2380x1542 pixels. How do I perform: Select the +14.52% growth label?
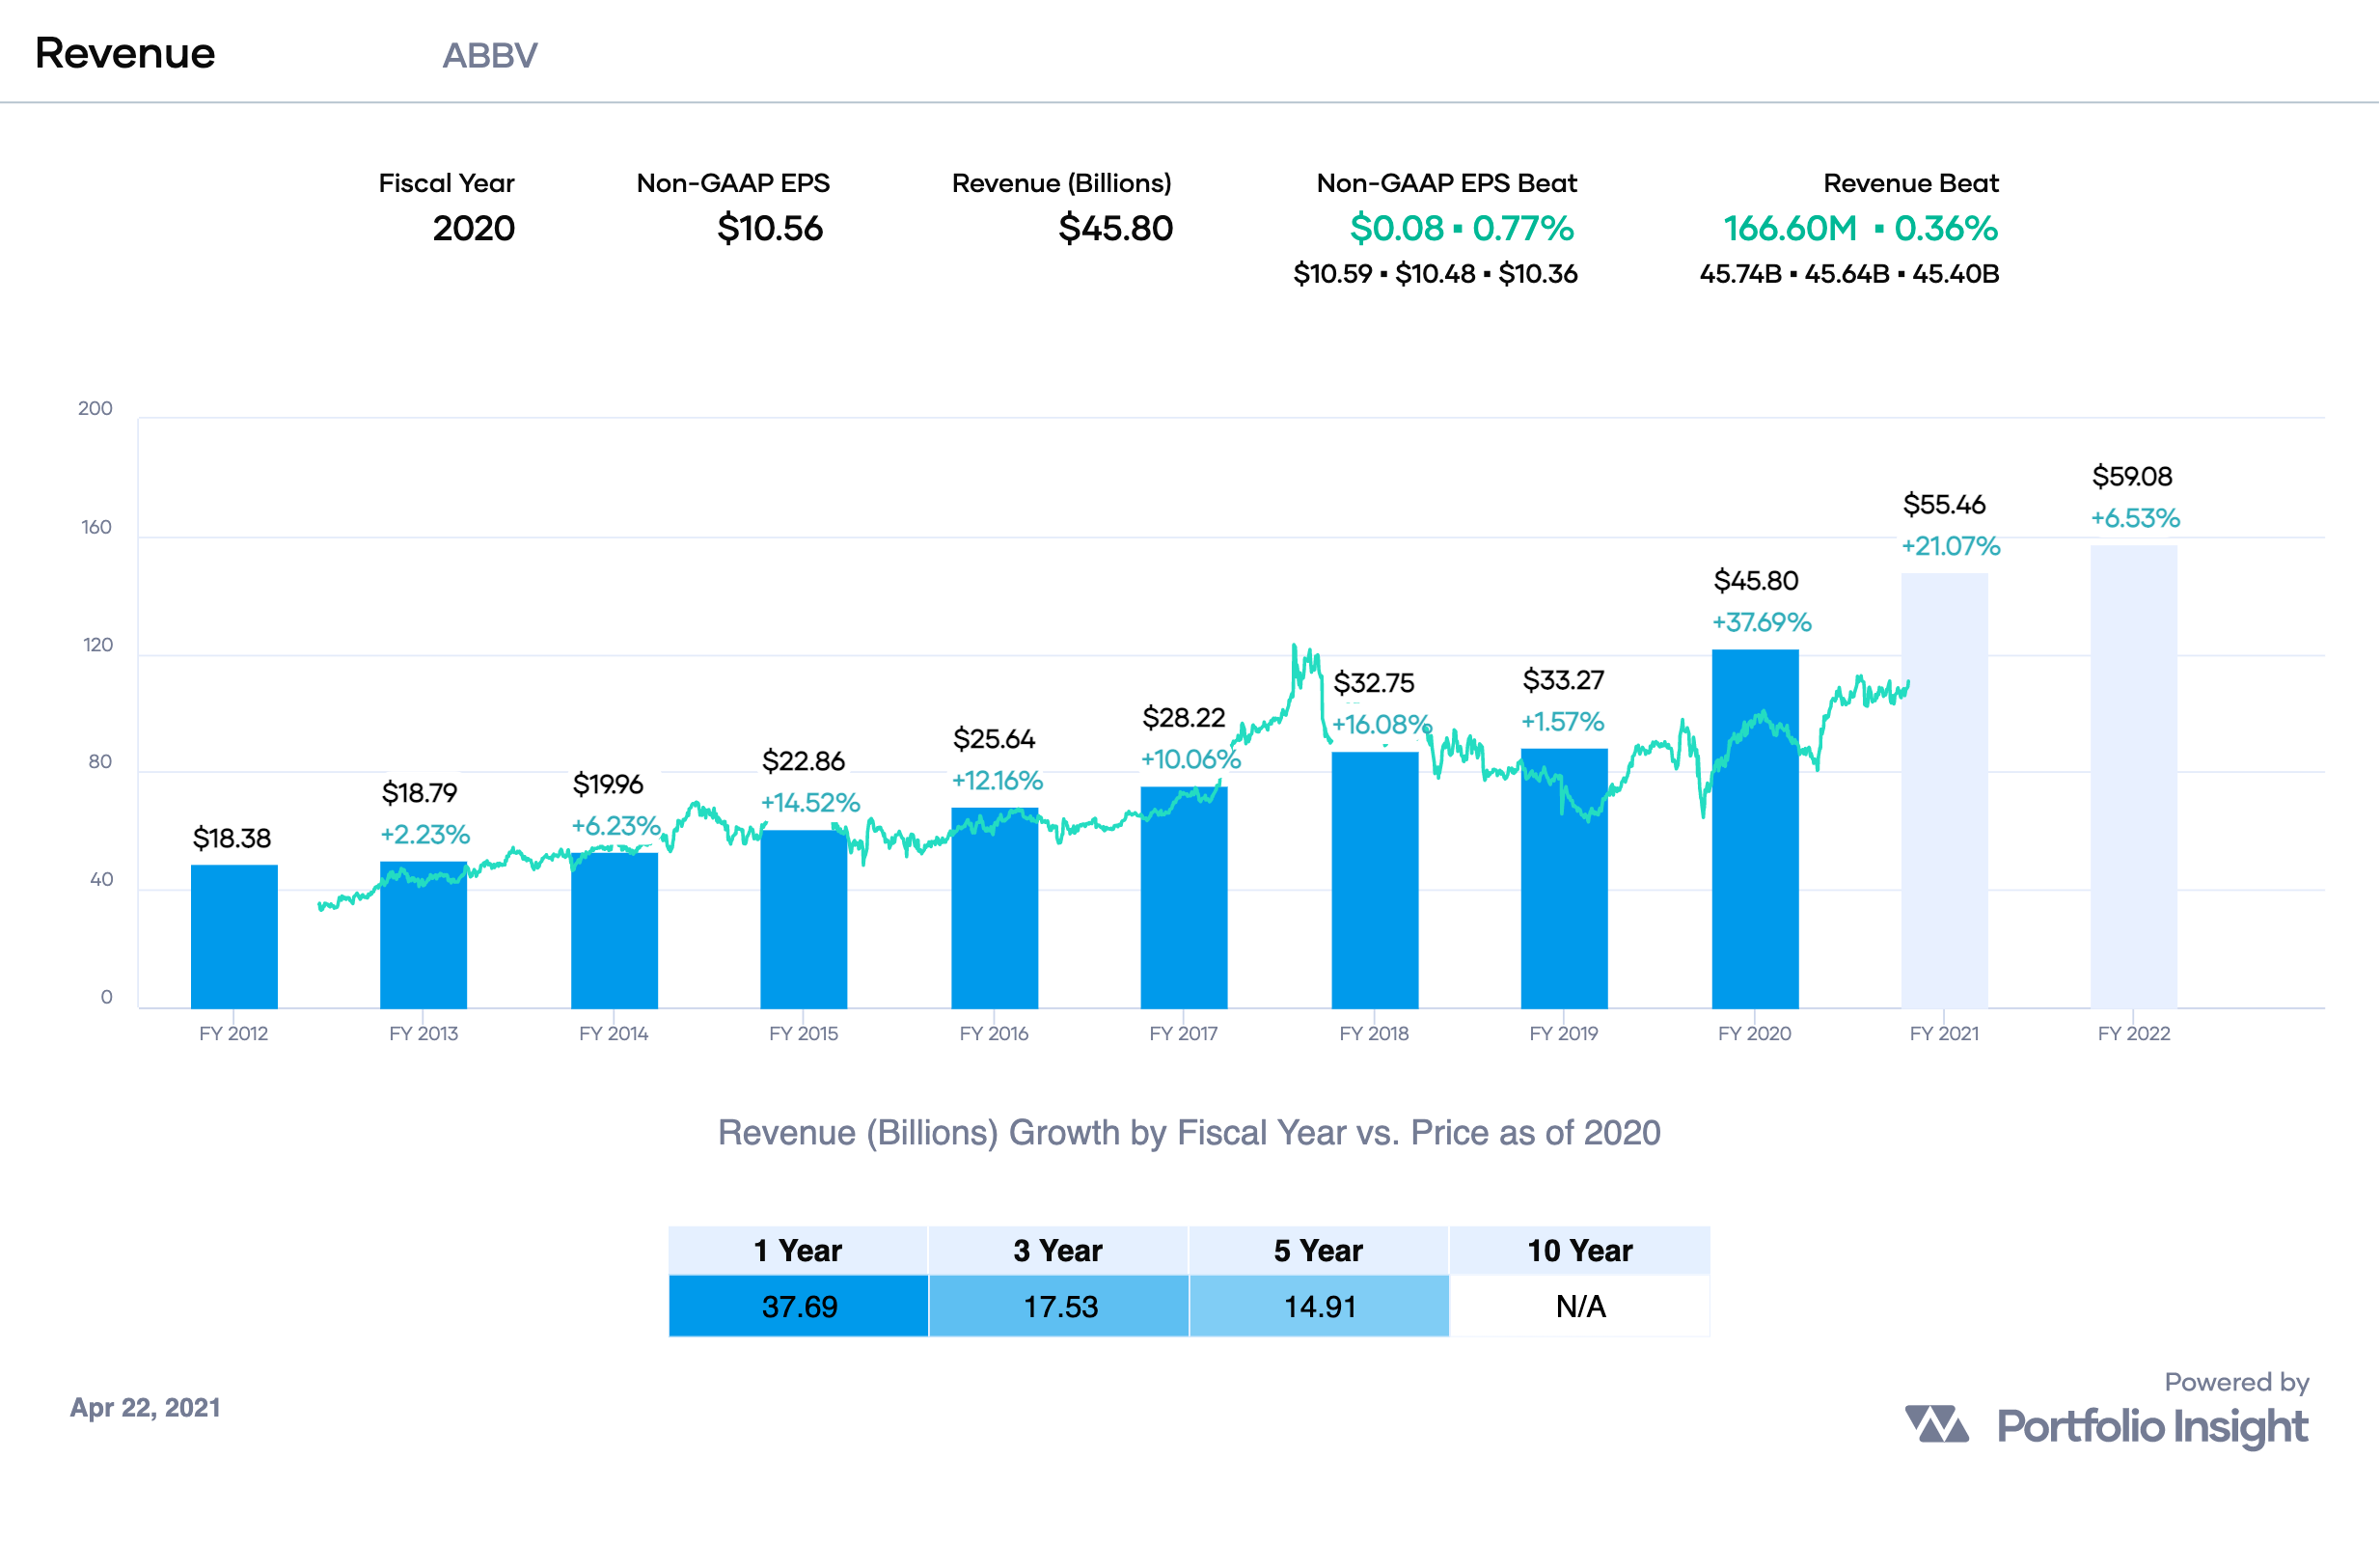pos(810,802)
